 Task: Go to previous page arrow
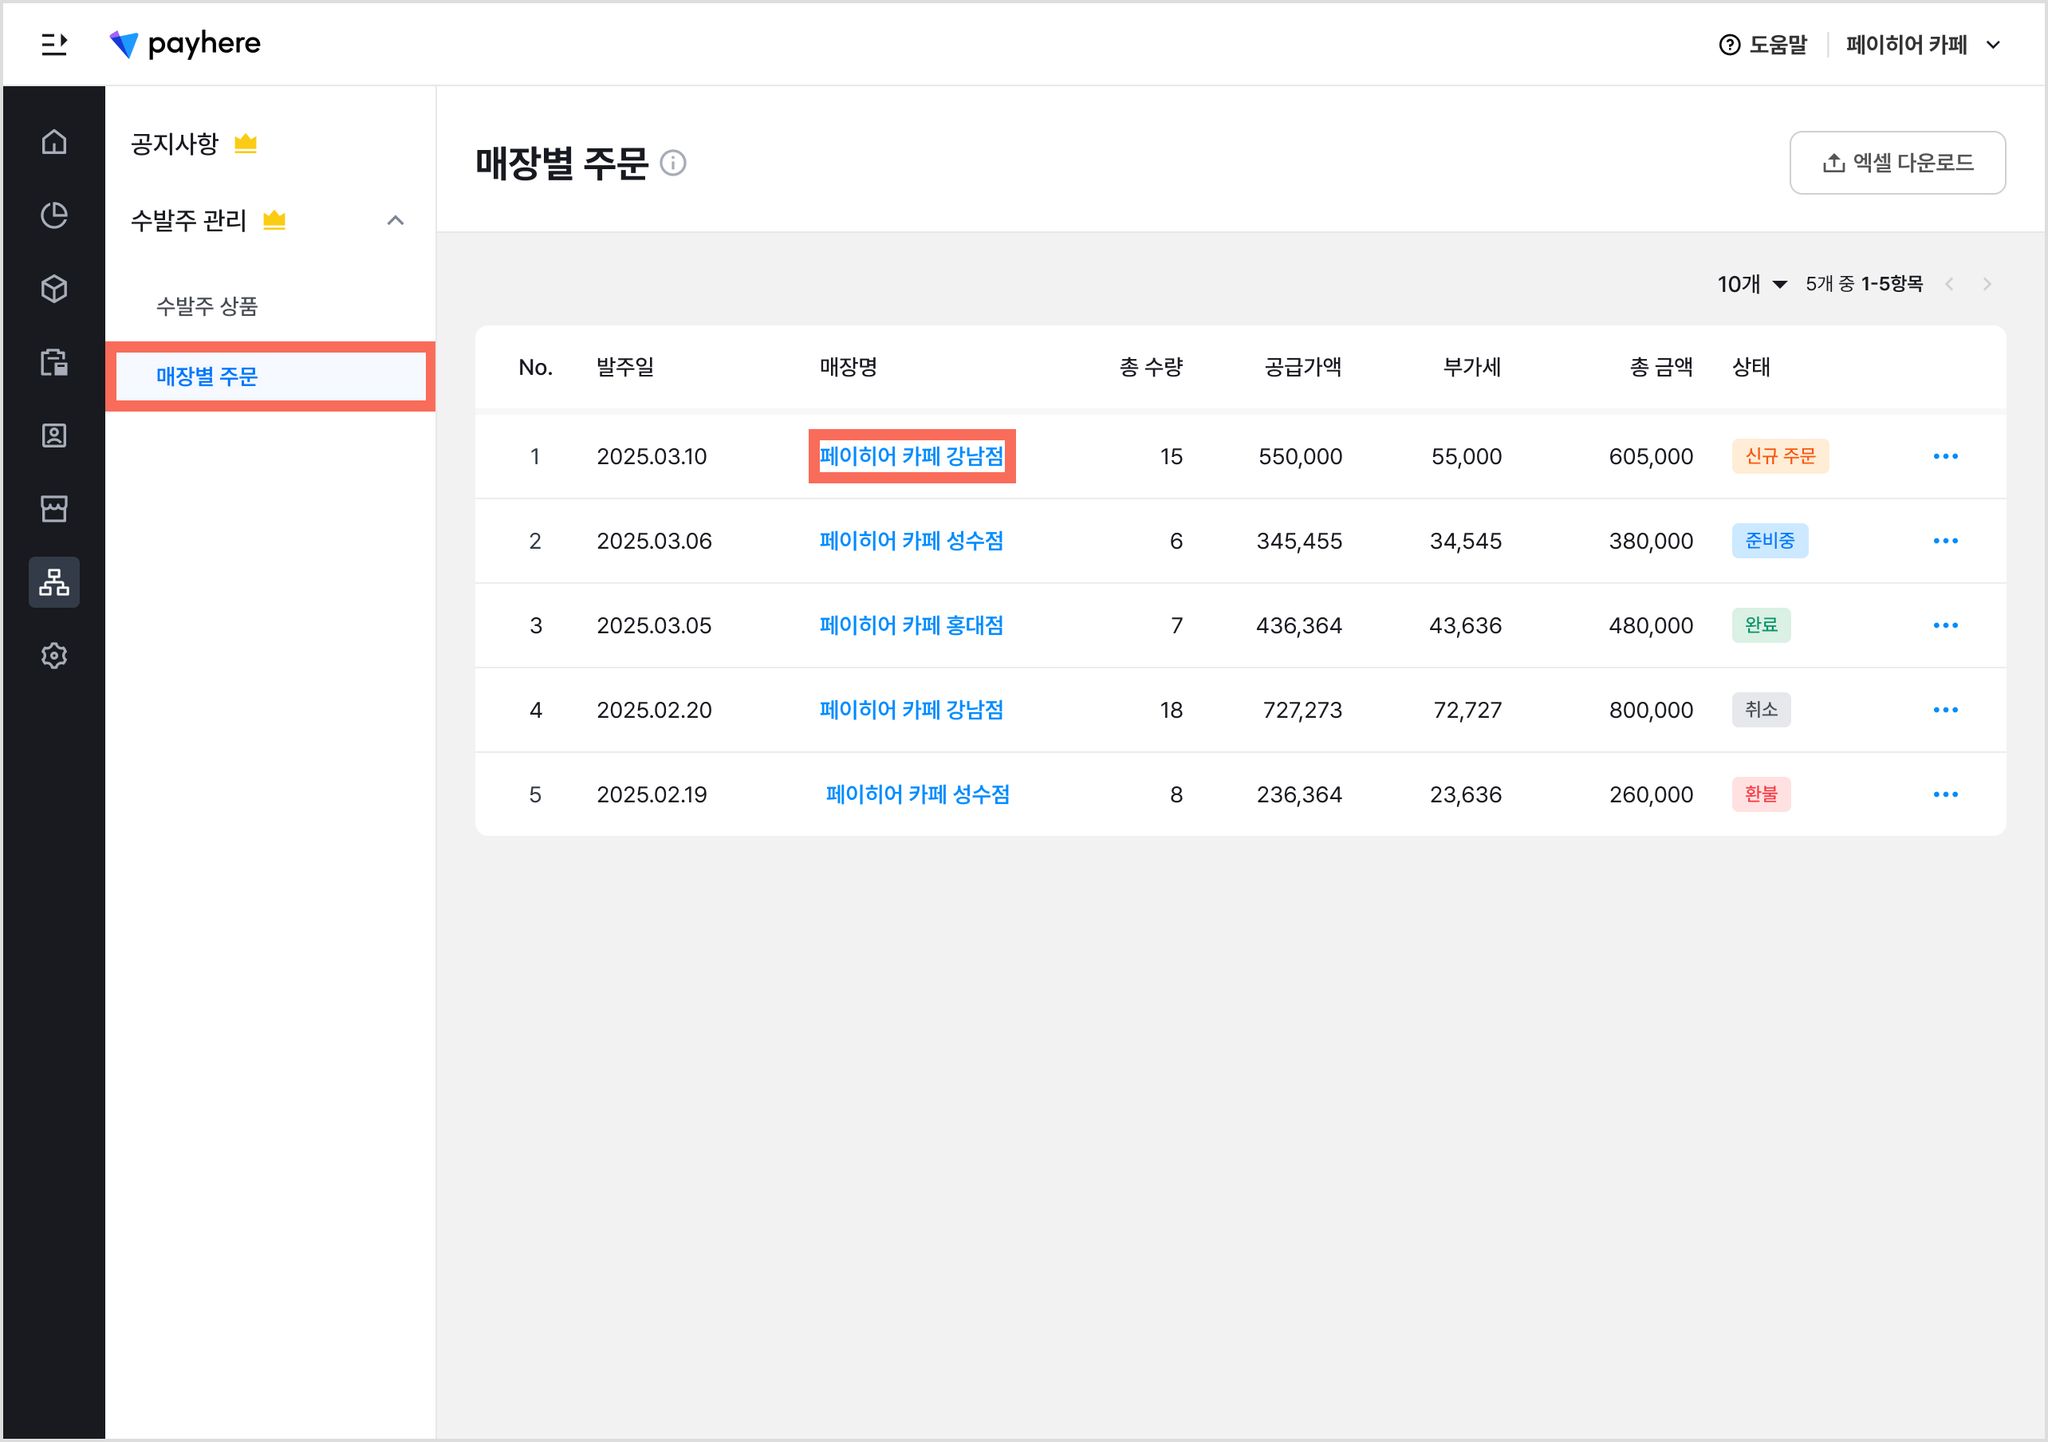[x=1949, y=284]
